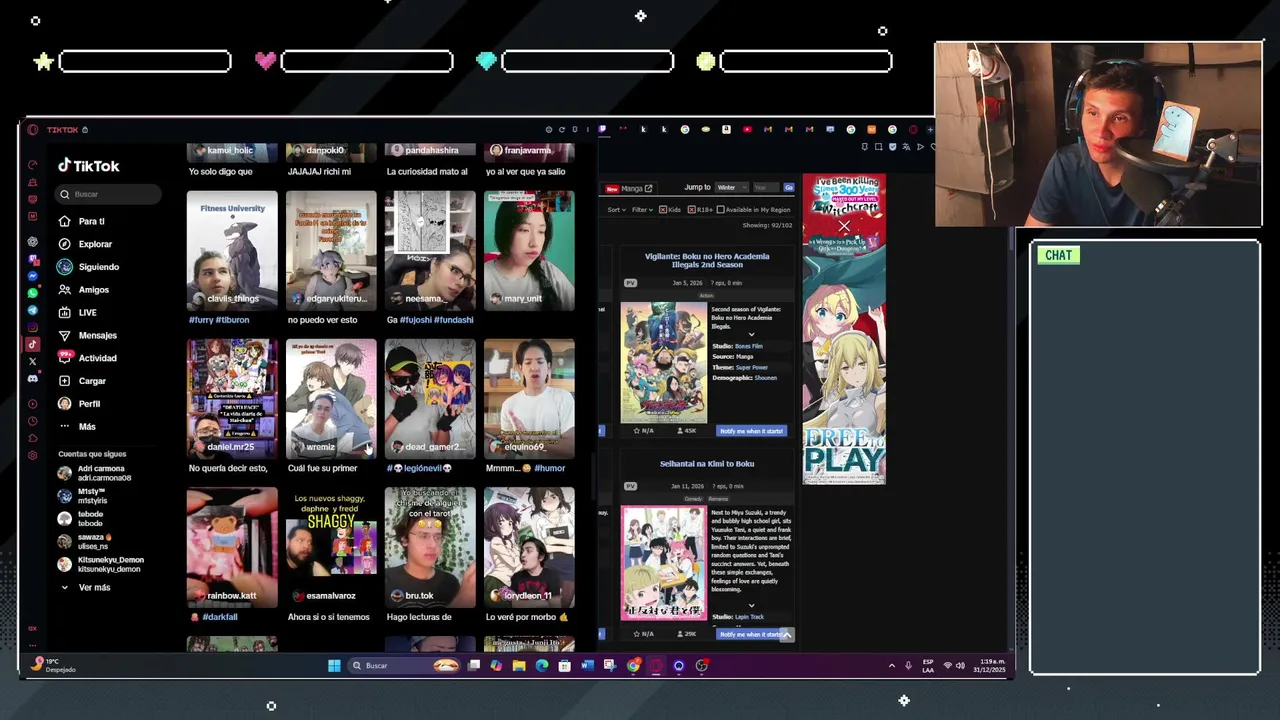The width and height of the screenshot is (1280, 720).
Task: Close the Witchcraft ad overlay X
Action: point(844,227)
